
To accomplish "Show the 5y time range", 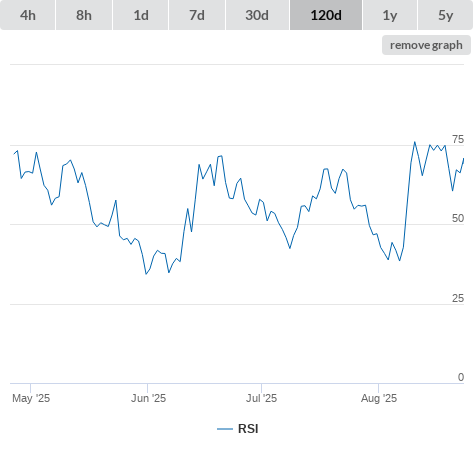I will 446,15.
